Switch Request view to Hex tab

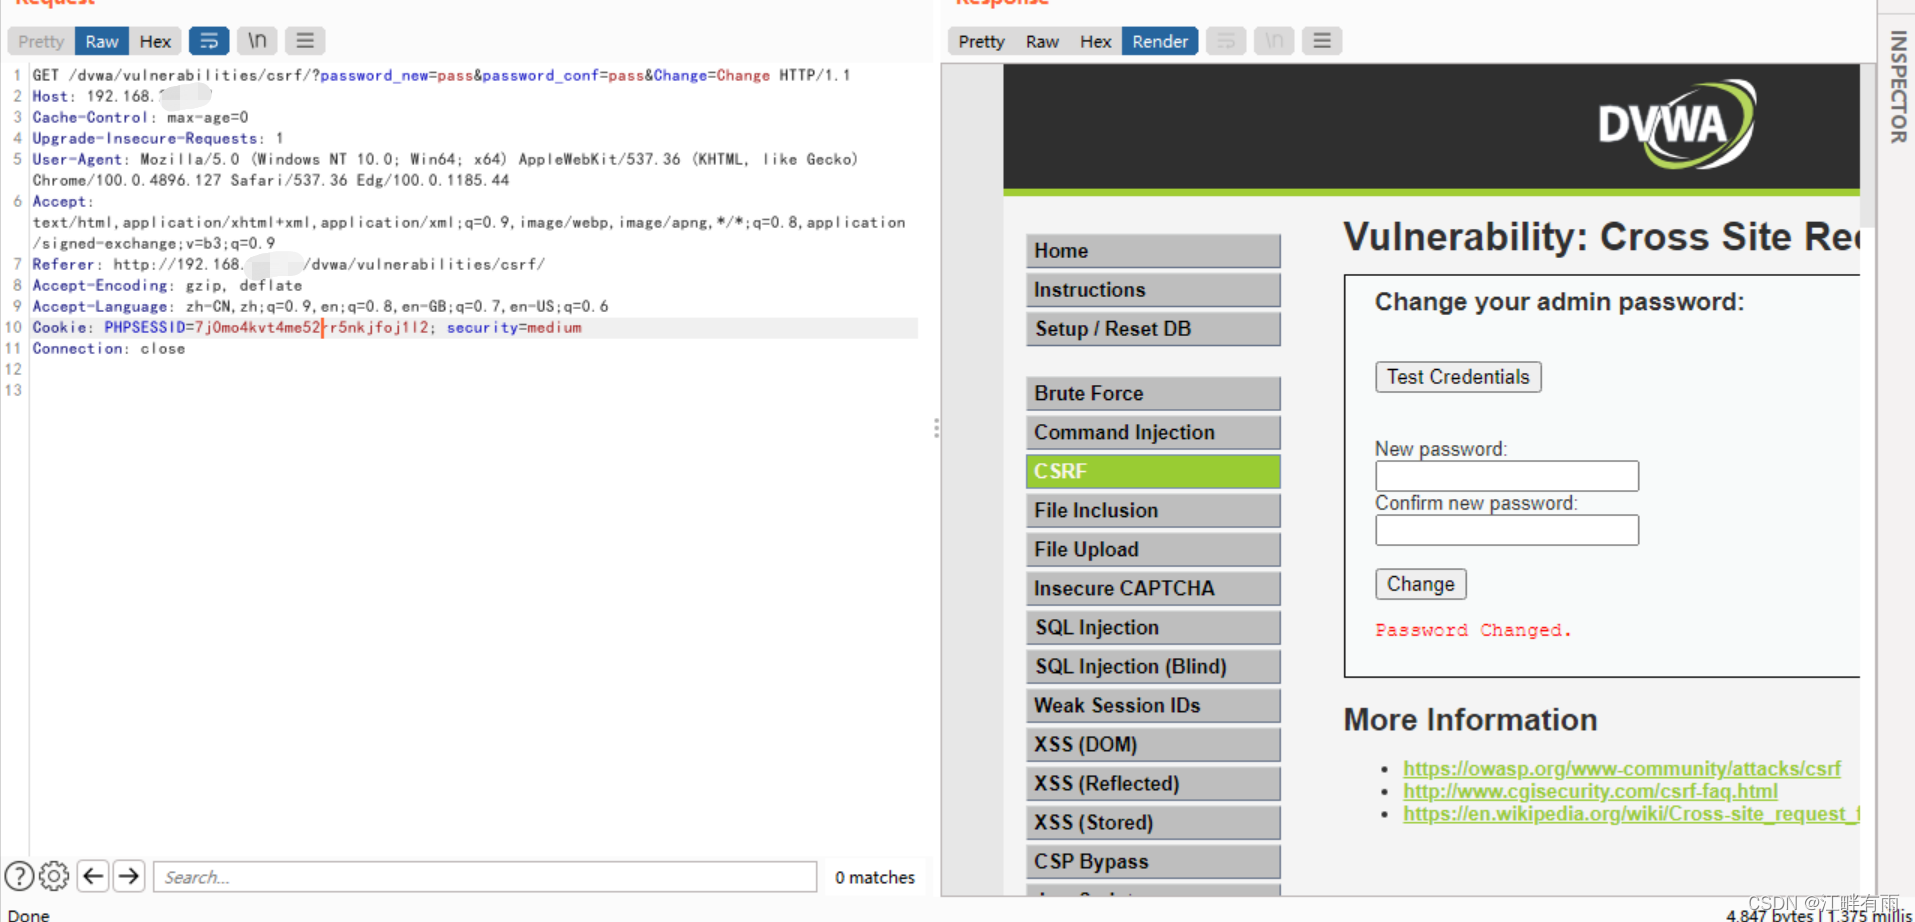(155, 41)
